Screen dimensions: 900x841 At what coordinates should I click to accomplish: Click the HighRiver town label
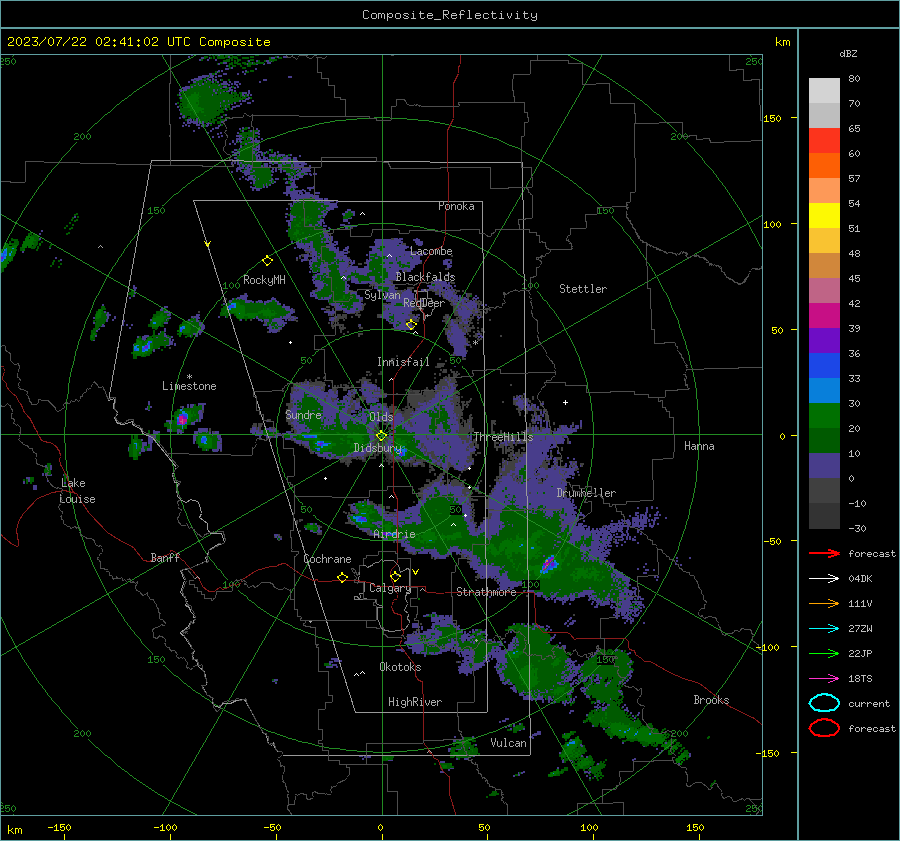415,702
